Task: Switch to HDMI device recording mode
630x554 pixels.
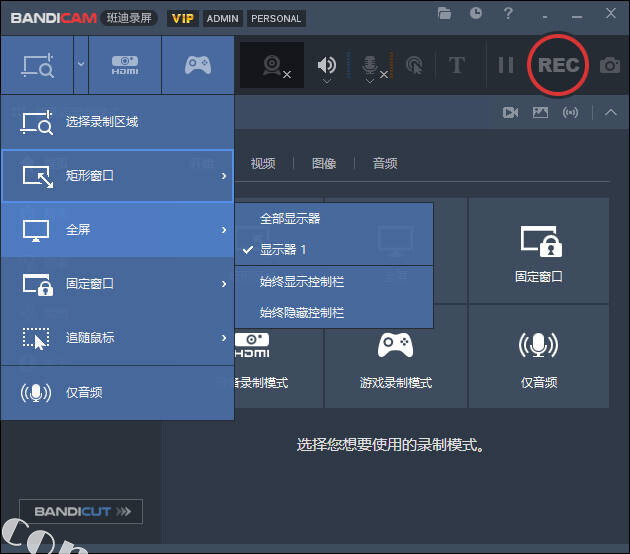Action: 125,65
